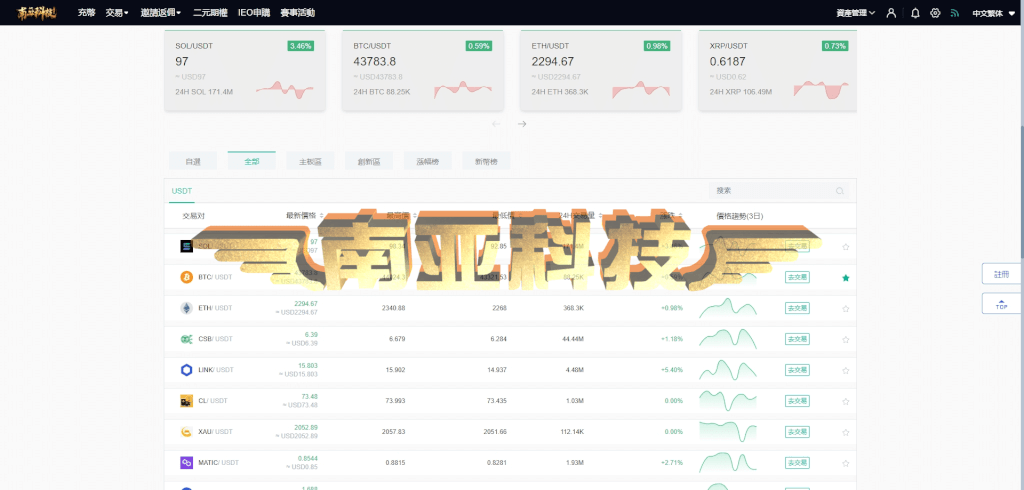Switch to the 全部 tab

point(251,161)
